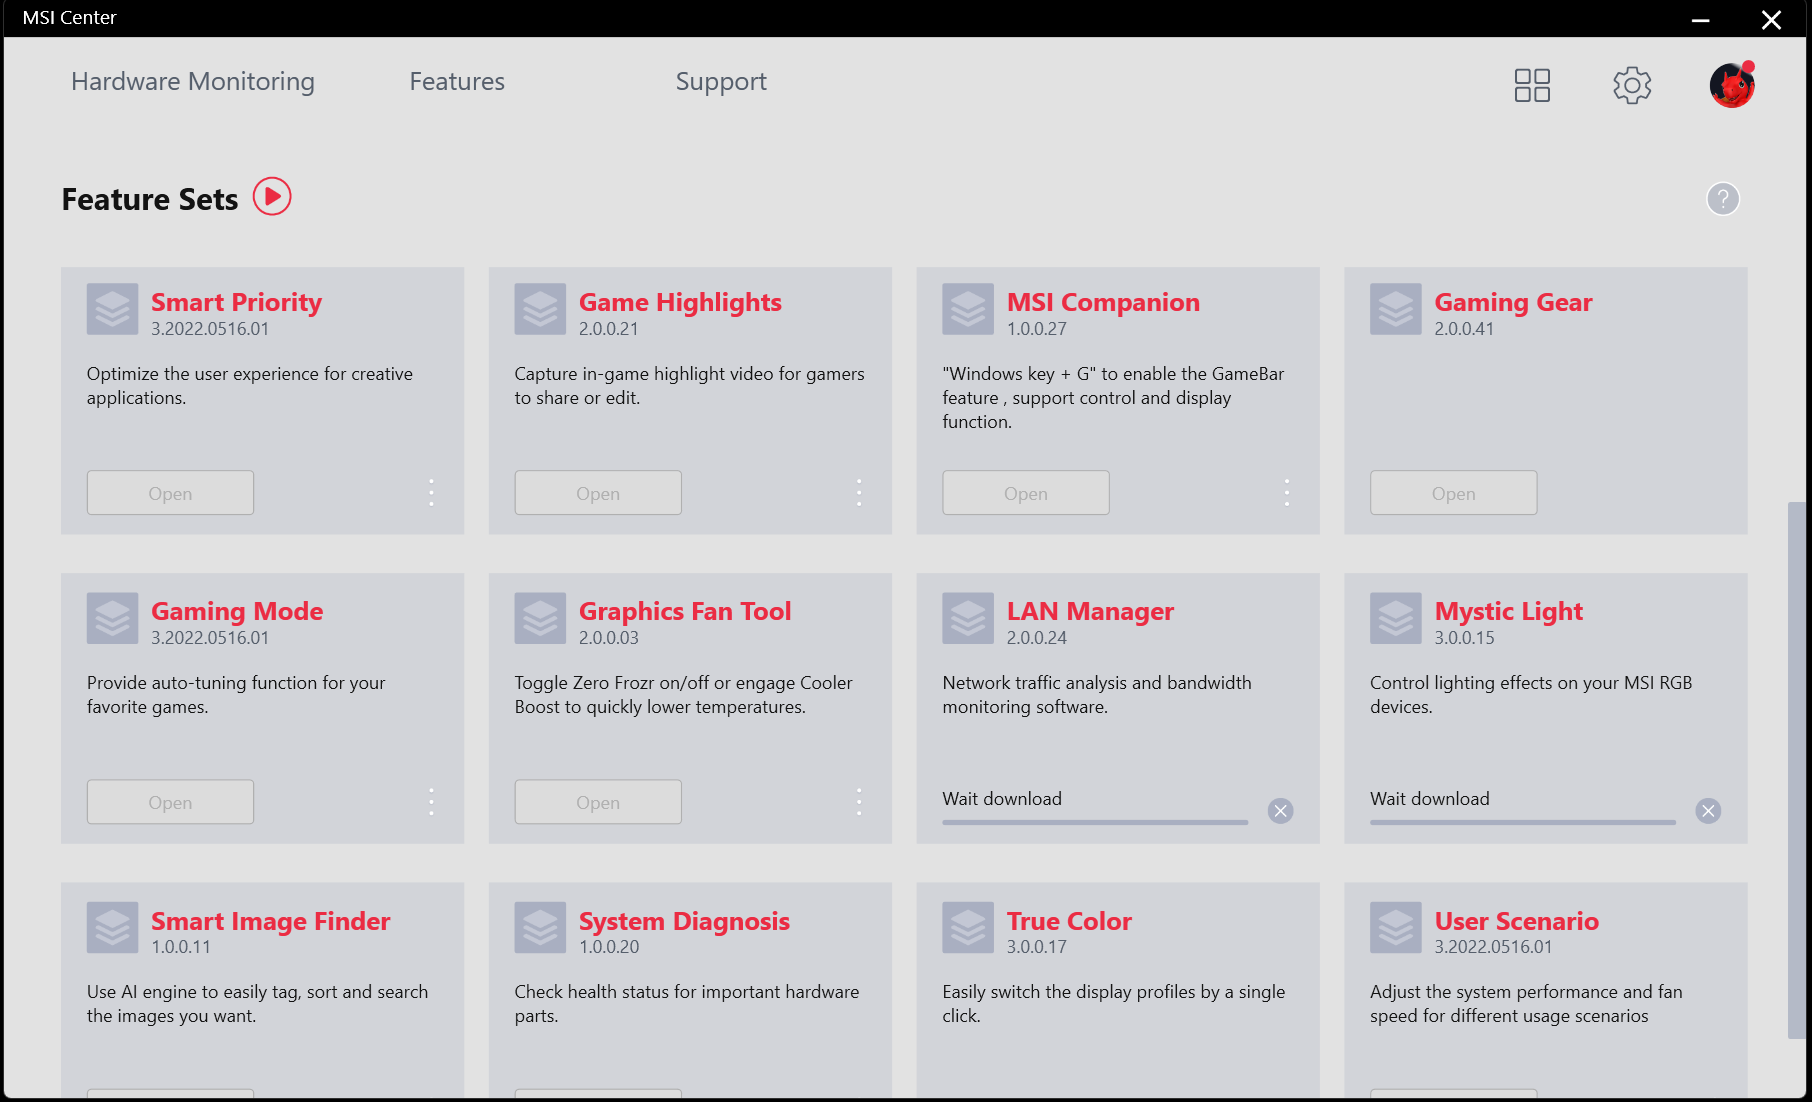Play the Feature Sets intro video

271,197
